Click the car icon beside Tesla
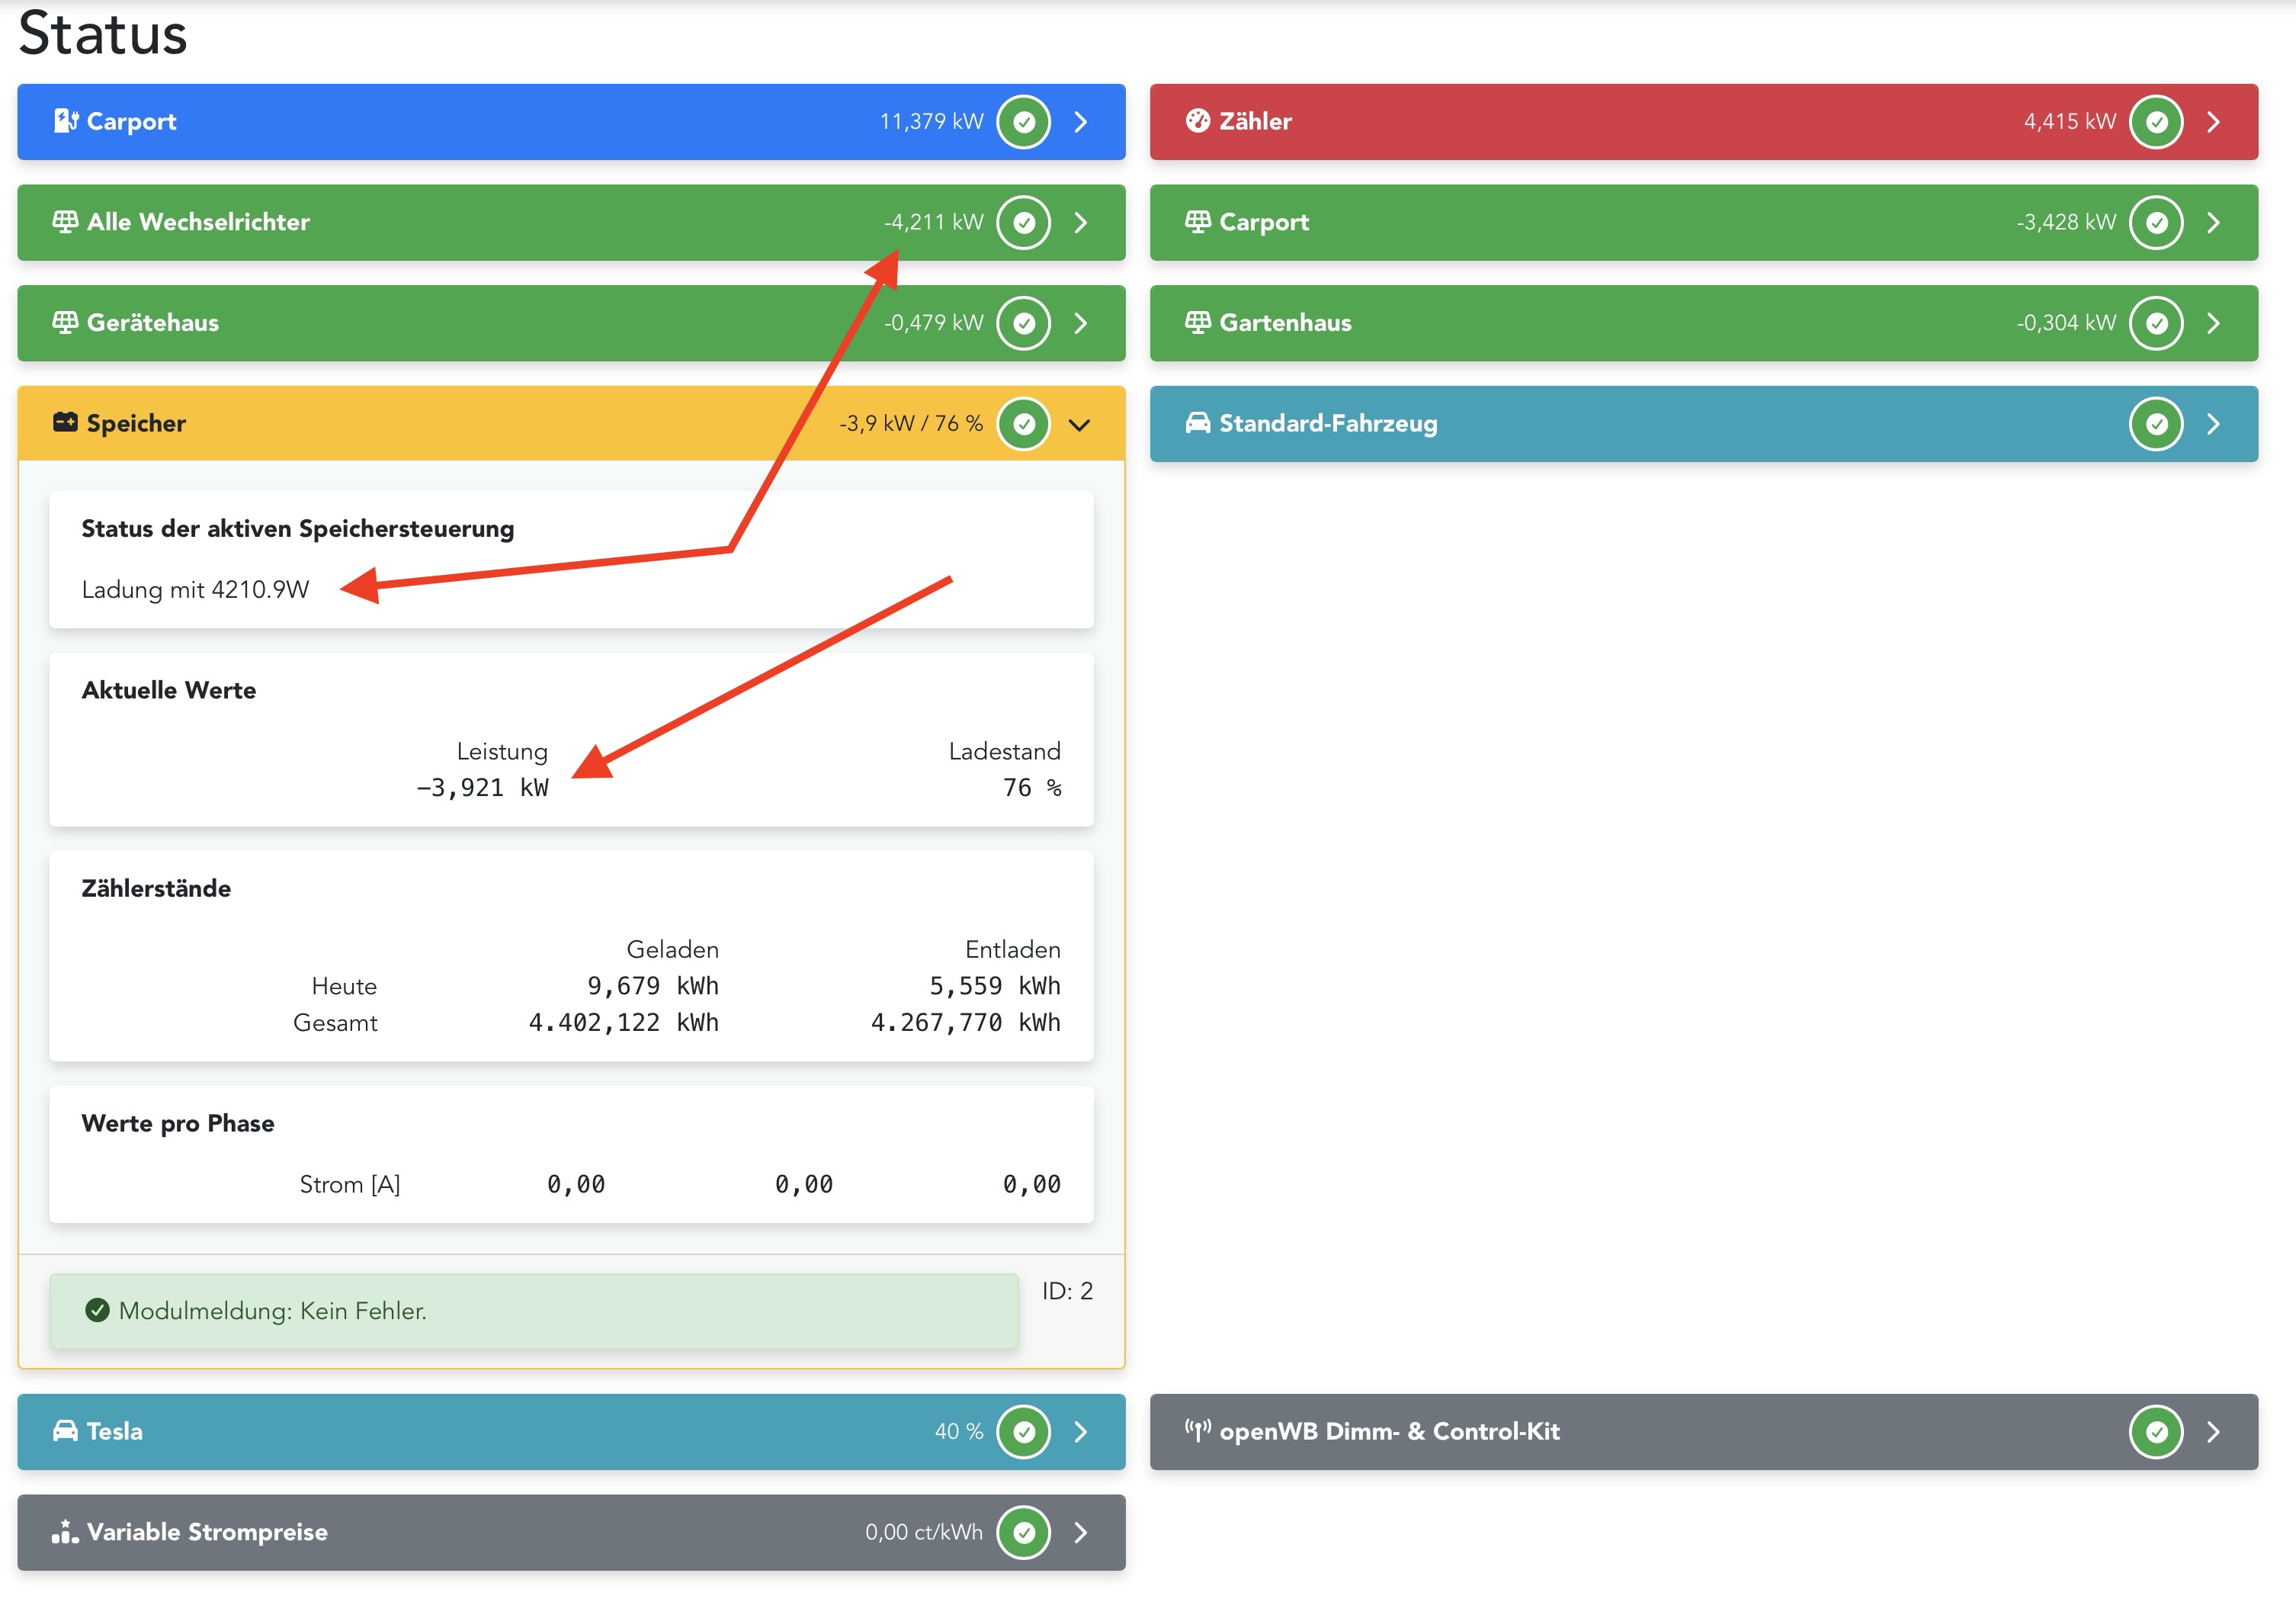The height and width of the screenshot is (1615, 2296). (x=65, y=1431)
